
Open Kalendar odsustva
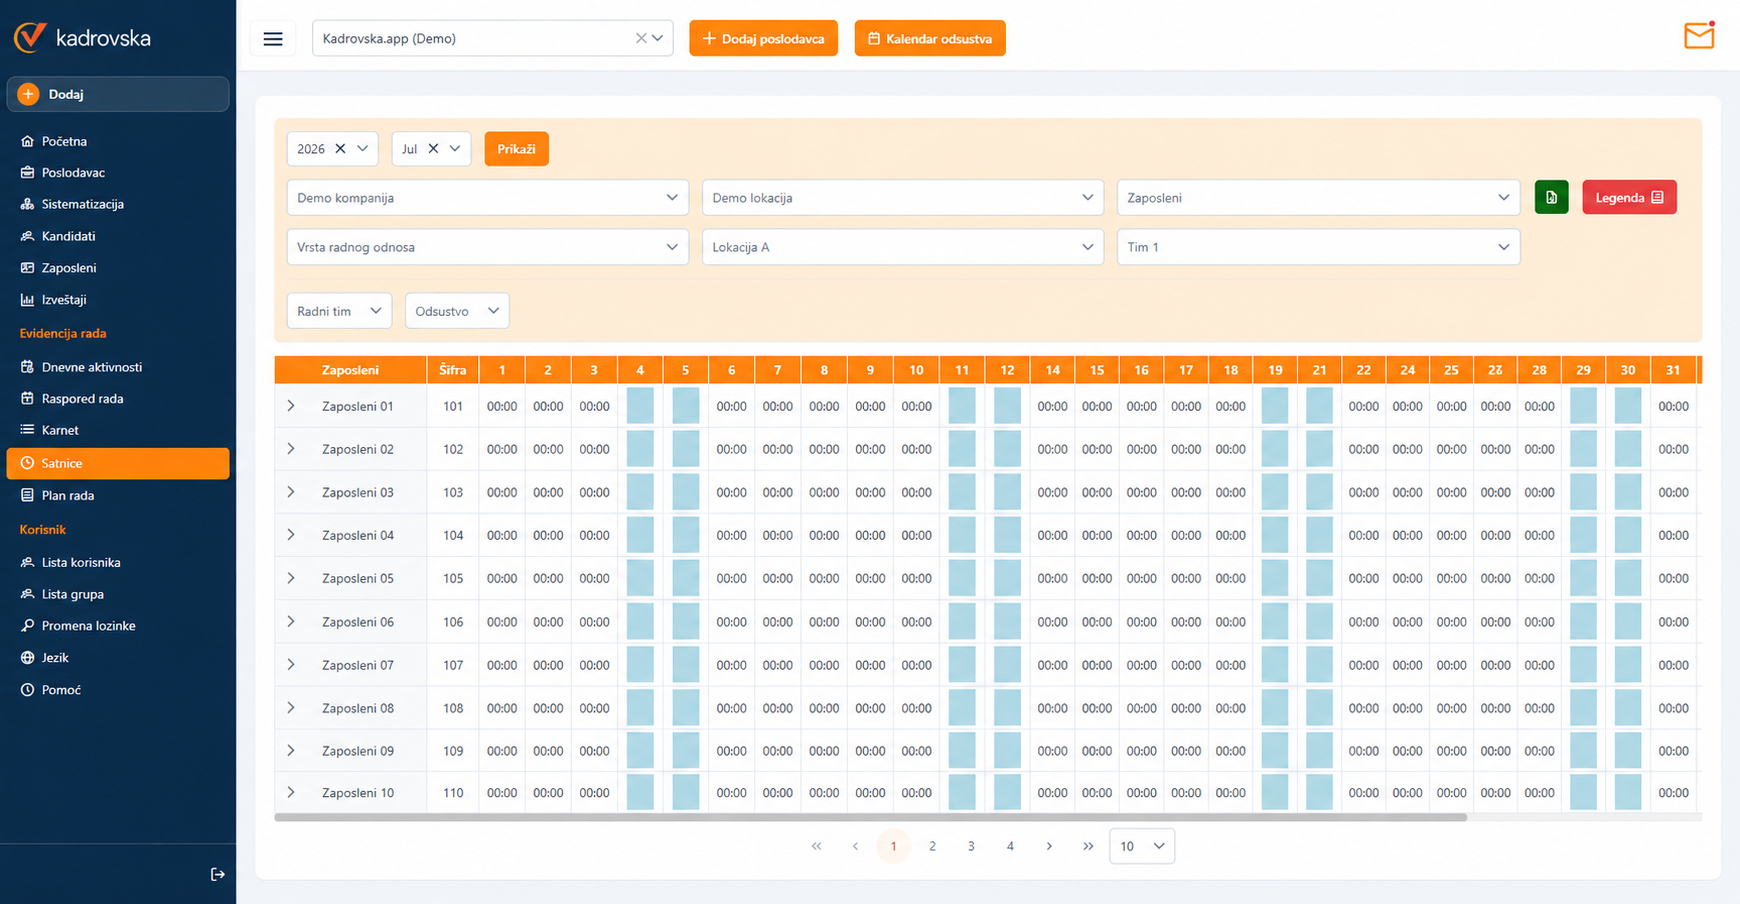pos(930,38)
